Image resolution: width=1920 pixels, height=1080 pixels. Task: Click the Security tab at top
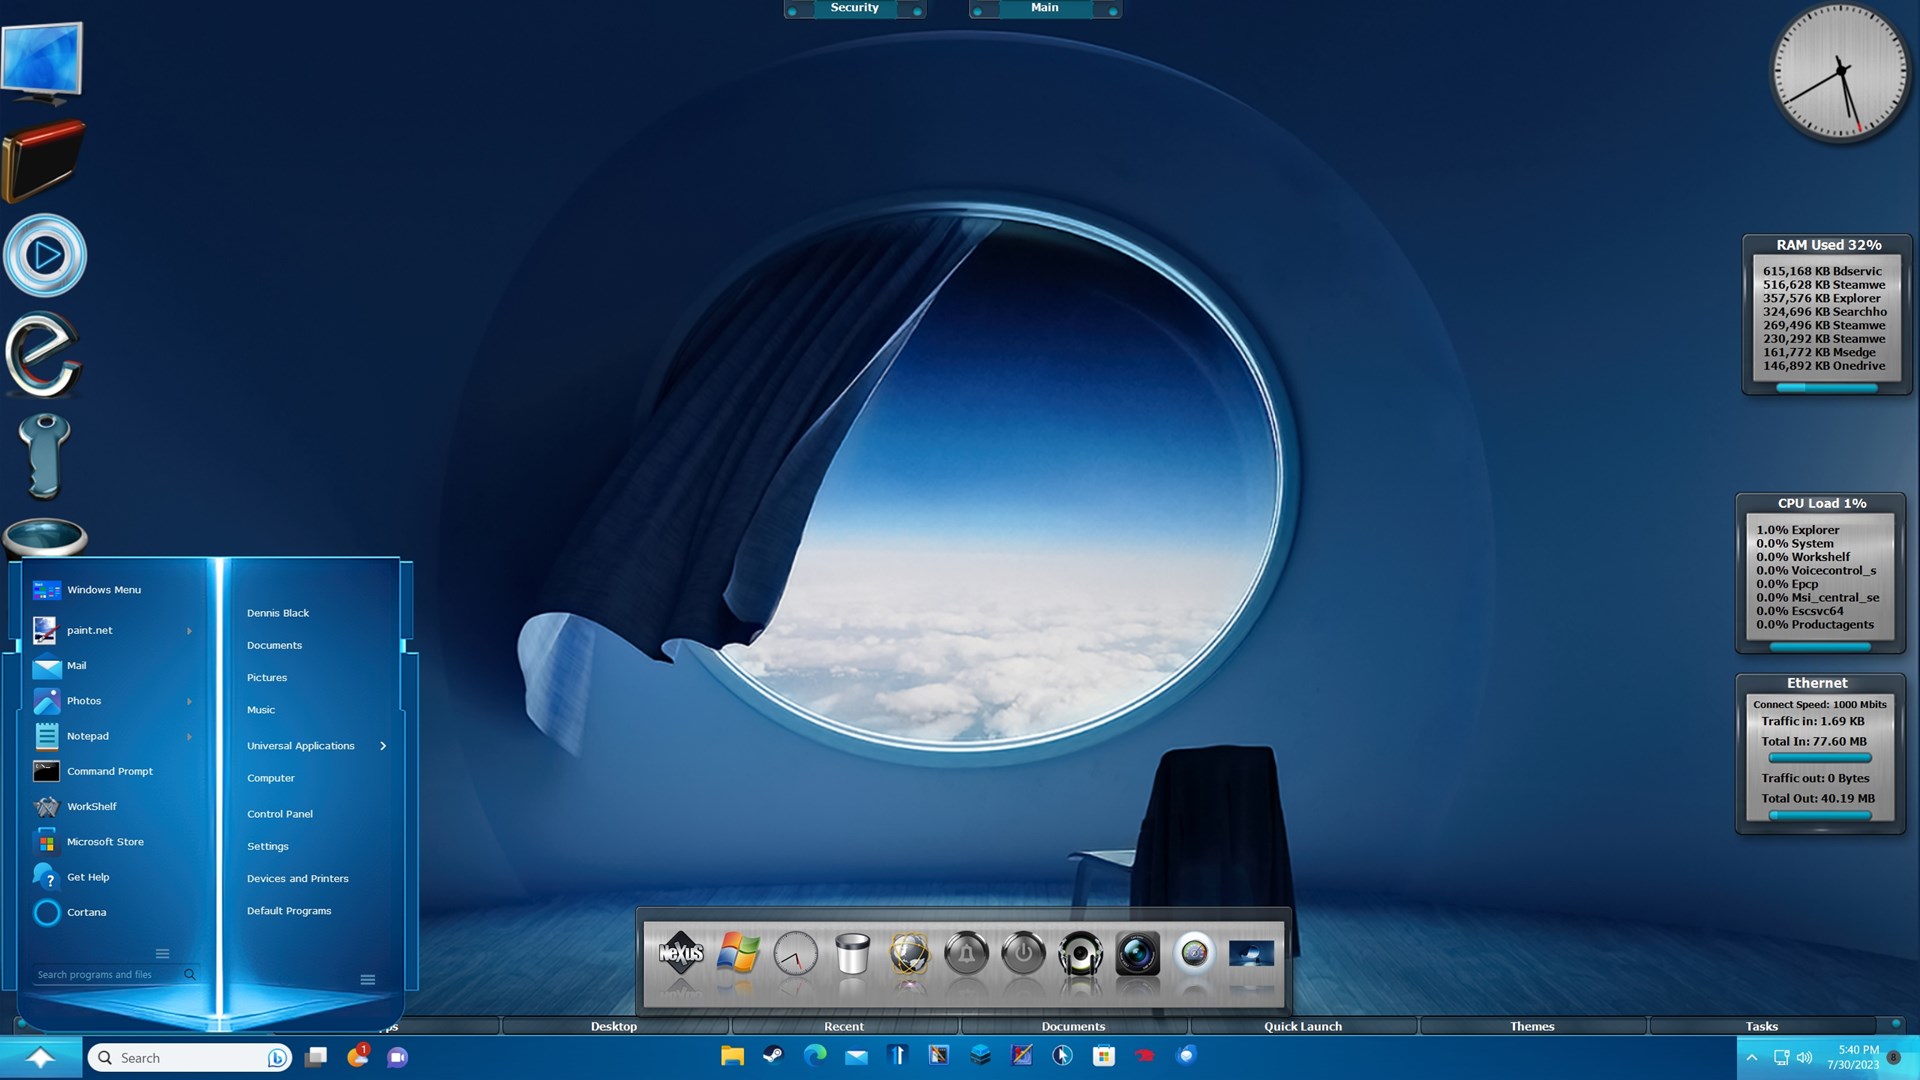pos(854,8)
